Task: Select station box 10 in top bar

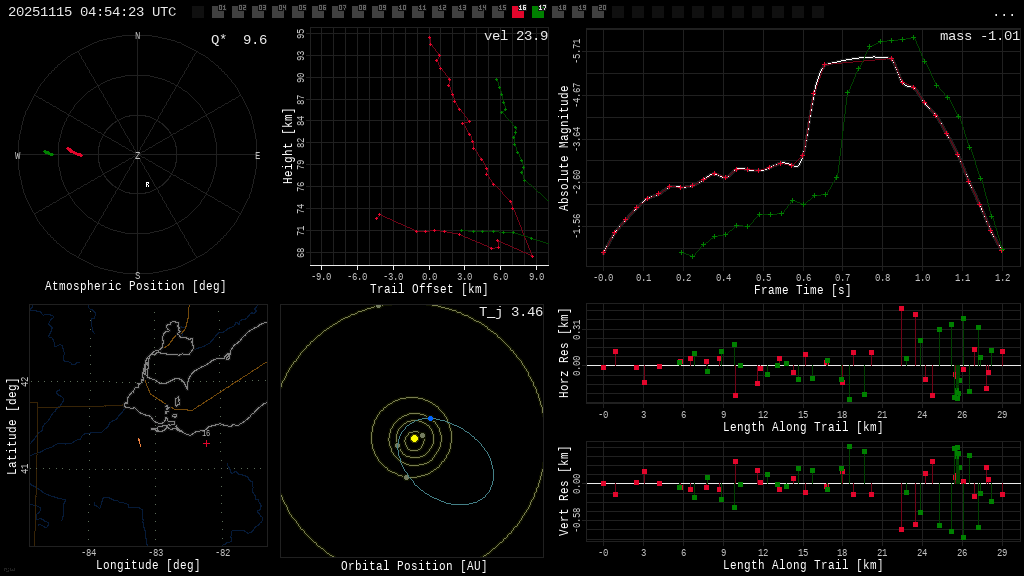Action: click(398, 11)
